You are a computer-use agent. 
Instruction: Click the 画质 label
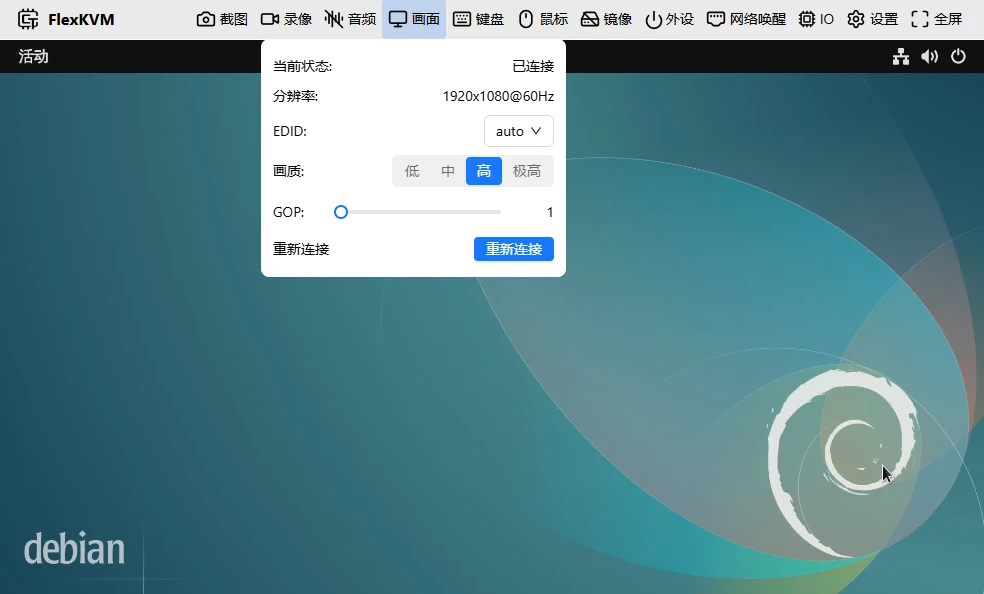[x=289, y=171]
